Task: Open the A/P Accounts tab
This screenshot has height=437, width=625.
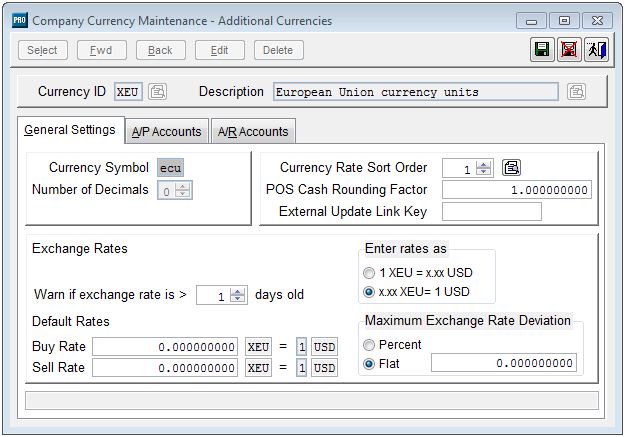Action: 167,131
